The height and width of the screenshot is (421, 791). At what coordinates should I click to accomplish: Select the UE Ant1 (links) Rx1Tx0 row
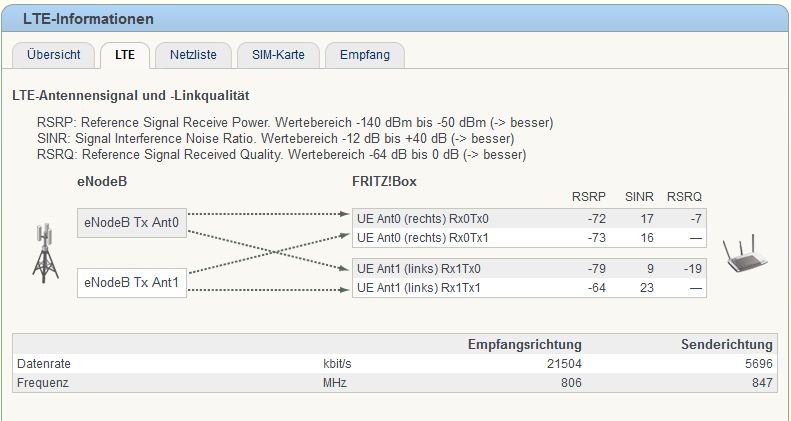529,269
